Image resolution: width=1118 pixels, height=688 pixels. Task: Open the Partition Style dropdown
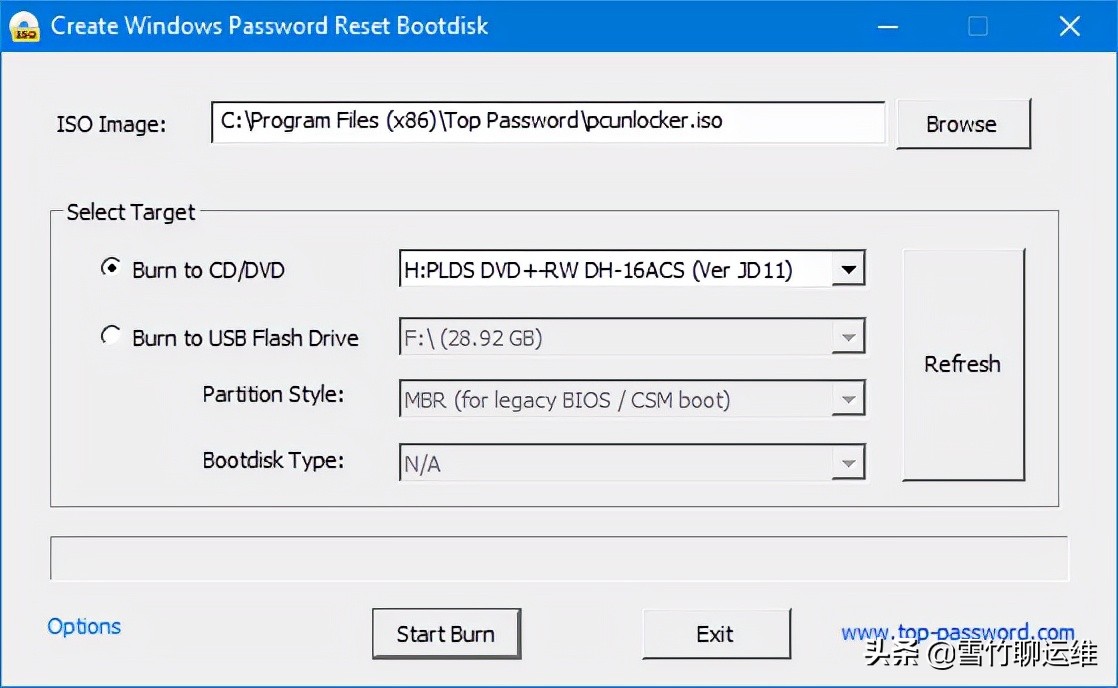click(x=848, y=400)
